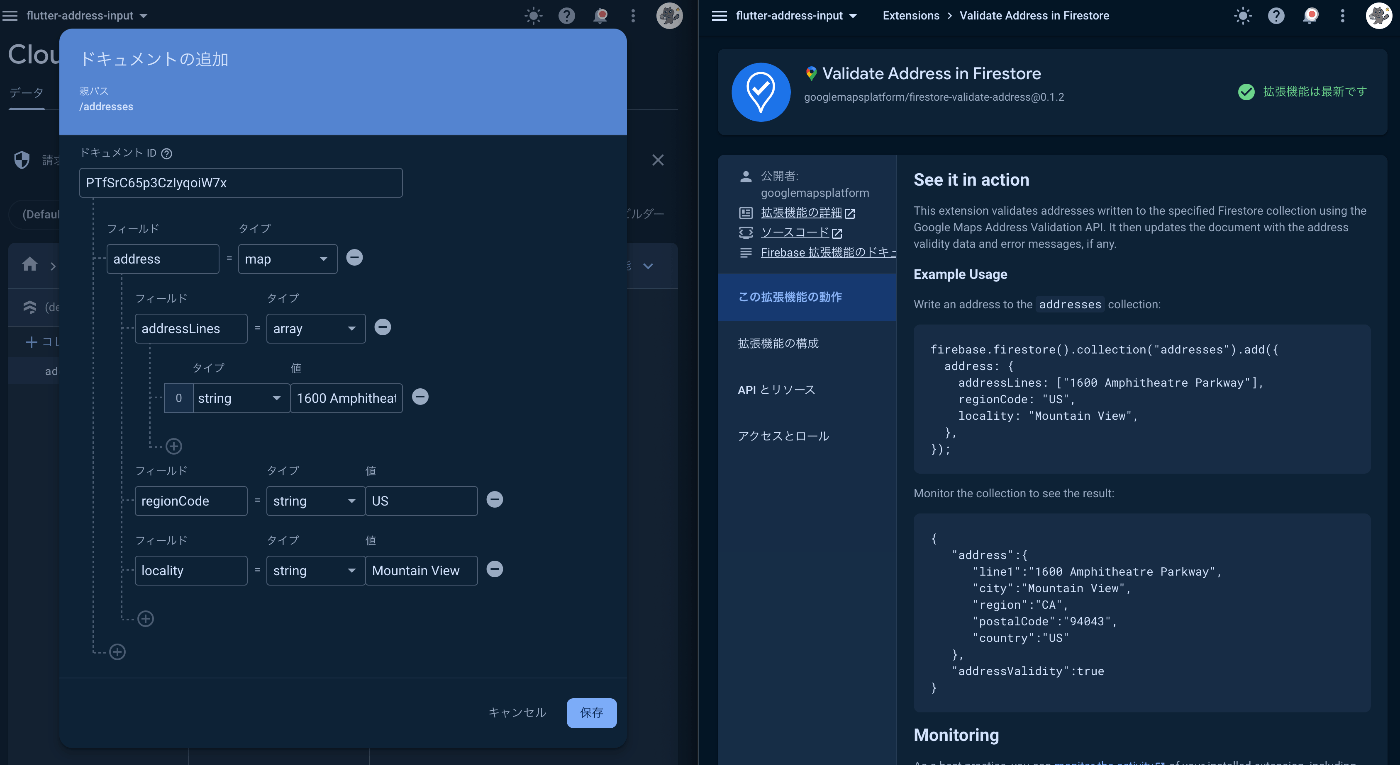The image size is (1400, 765).
Task: Dismiss banner with X behind dialog
Action: click(x=658, y=160)
